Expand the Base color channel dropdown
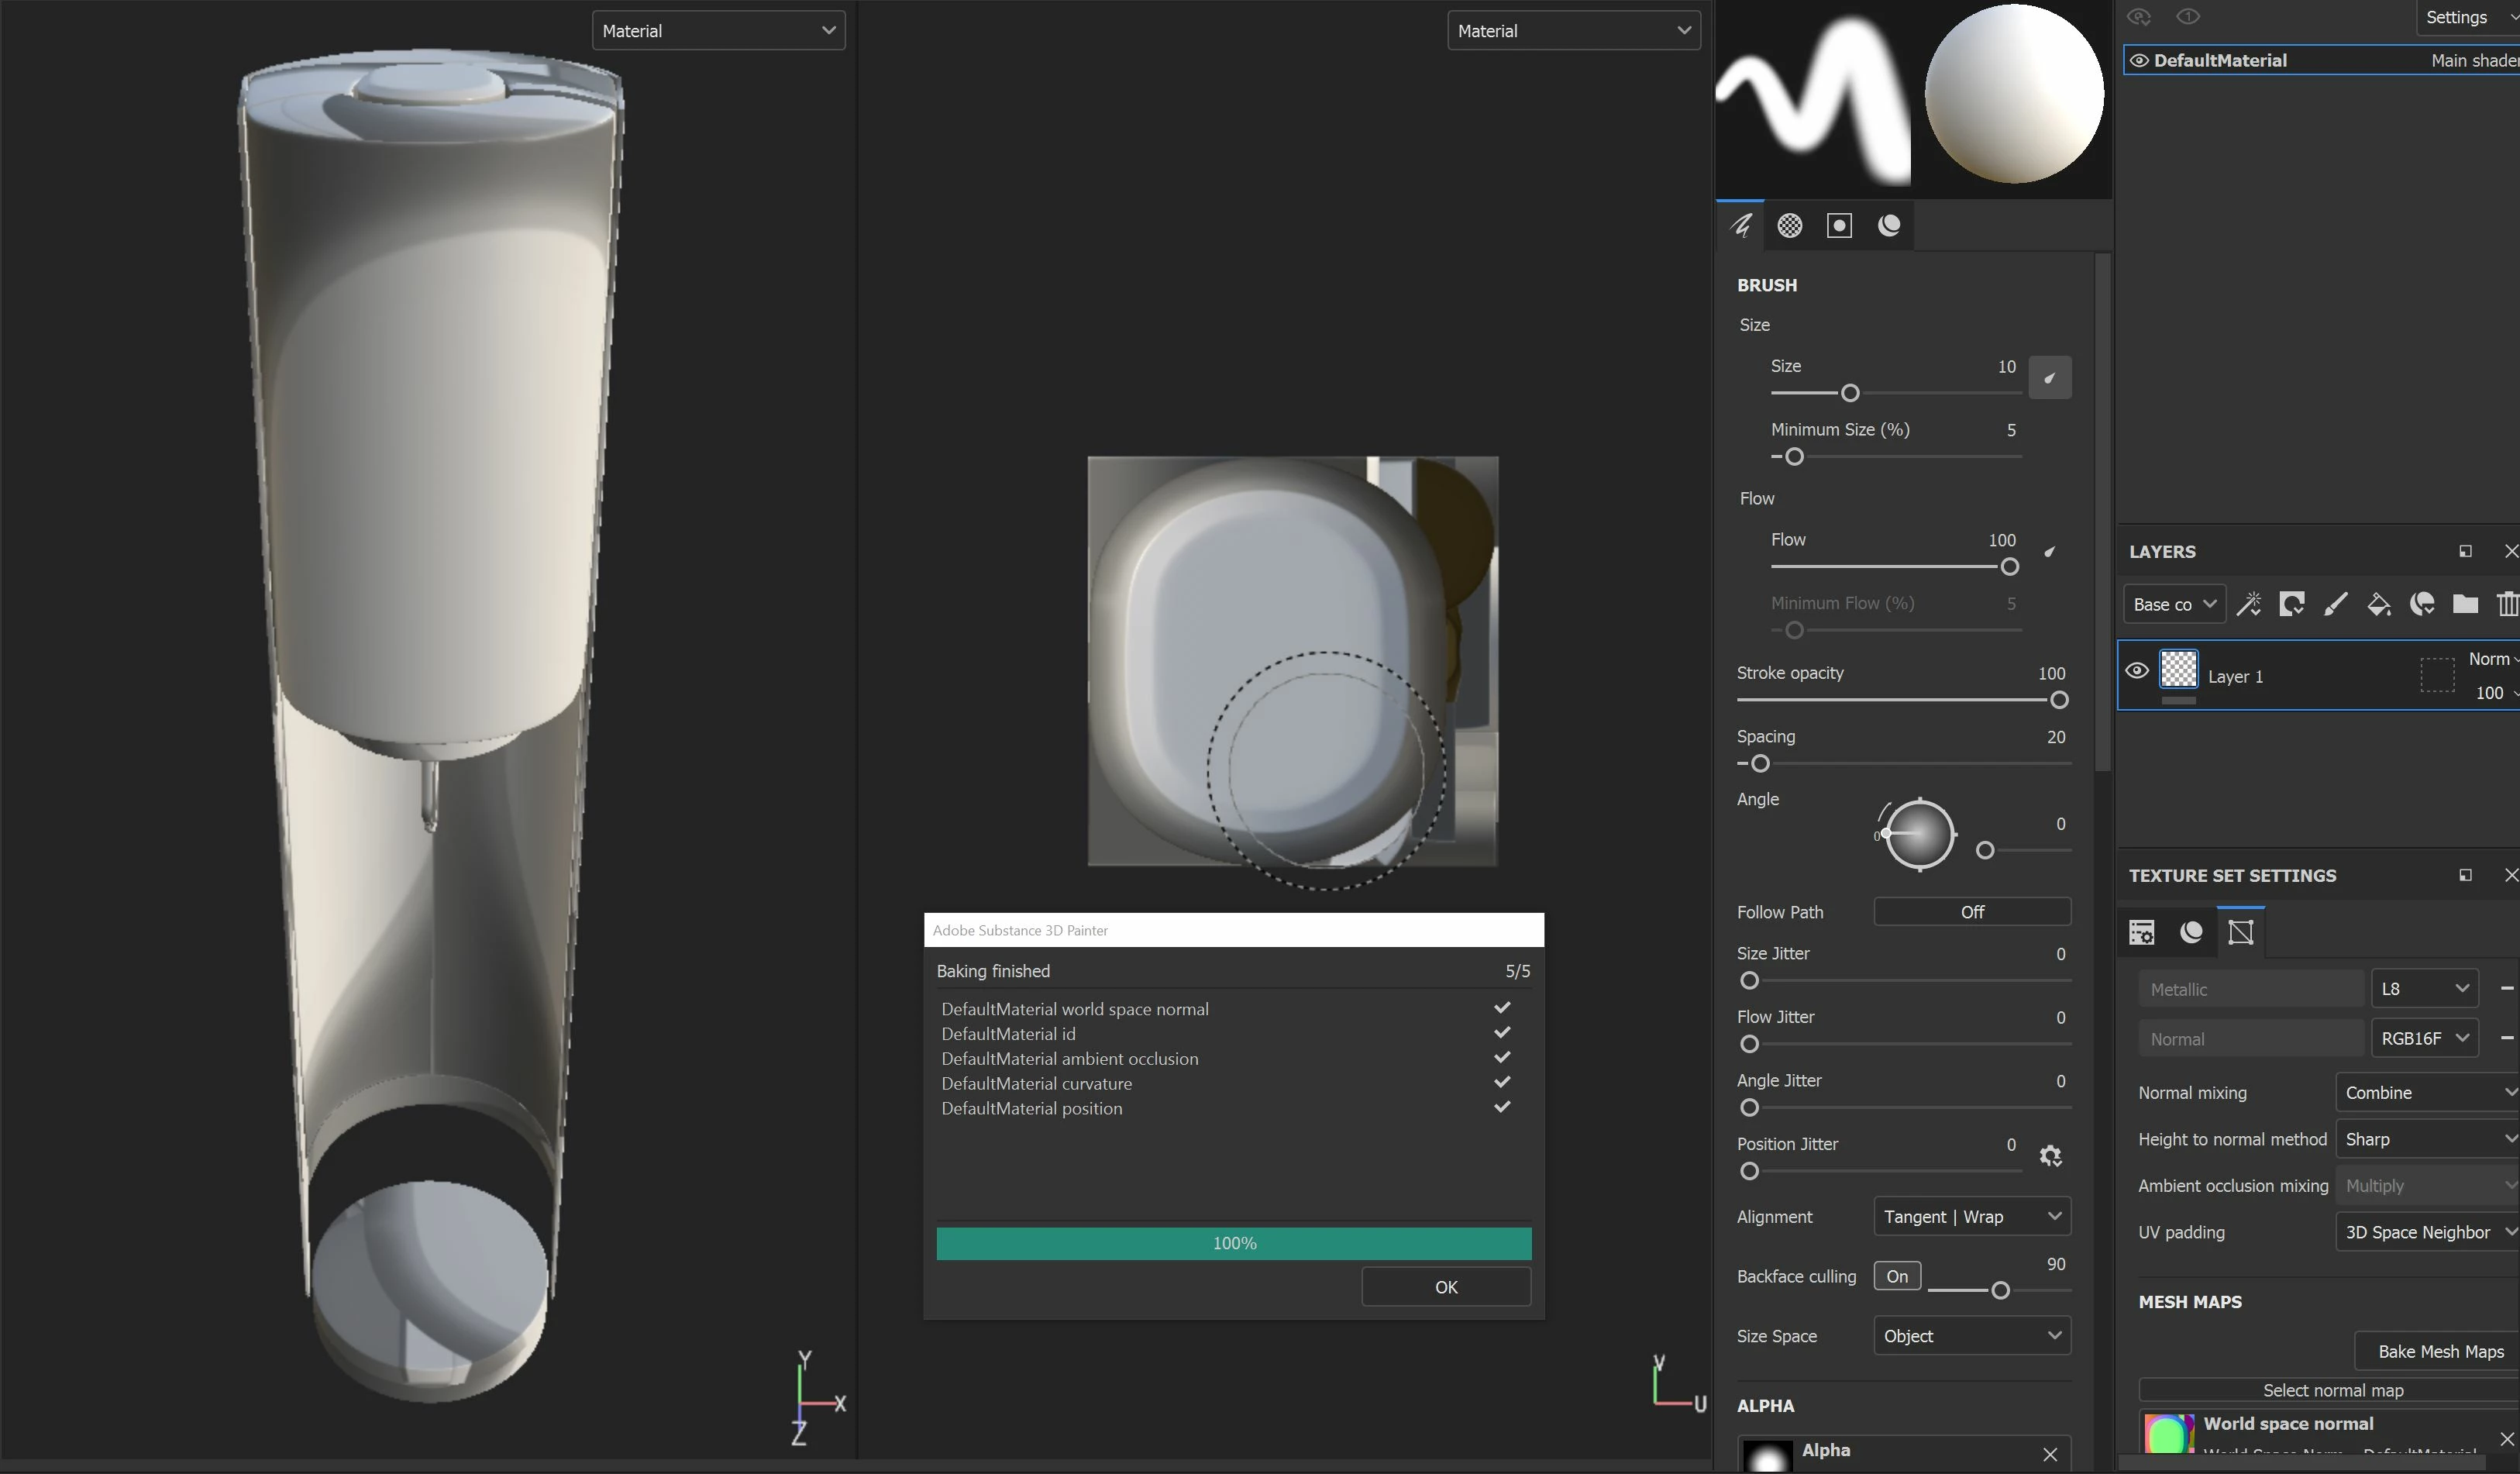 pyautogui.click(x=2174, y=604)
